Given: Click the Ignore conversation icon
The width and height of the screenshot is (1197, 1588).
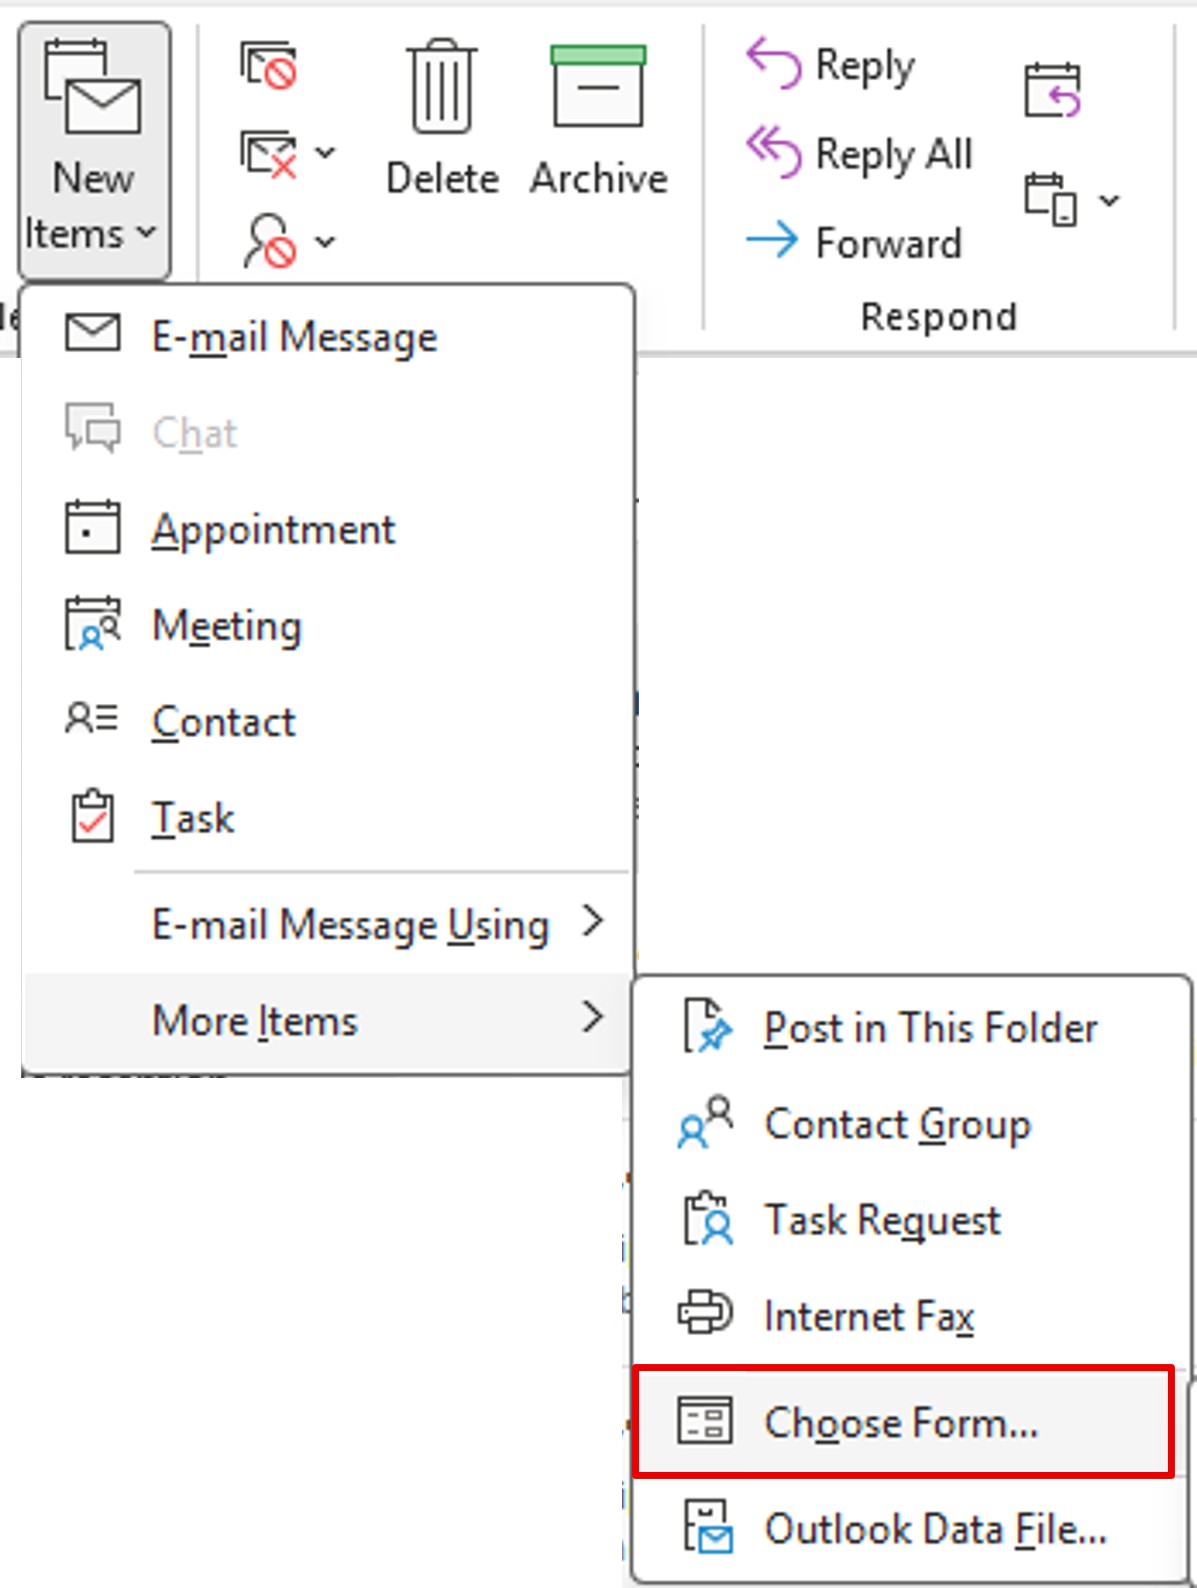Looking at the screenshot, I should tap(268, 66).
